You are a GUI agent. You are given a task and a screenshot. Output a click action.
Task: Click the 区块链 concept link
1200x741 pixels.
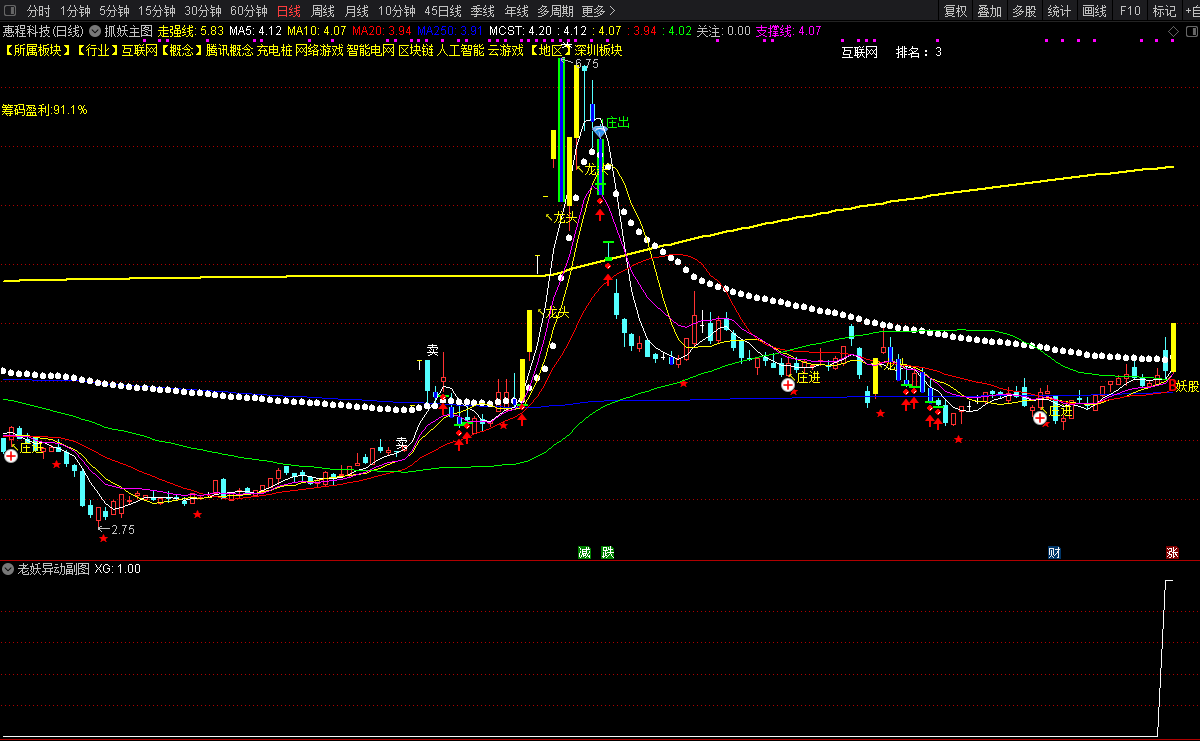click(x=416, y=50)
